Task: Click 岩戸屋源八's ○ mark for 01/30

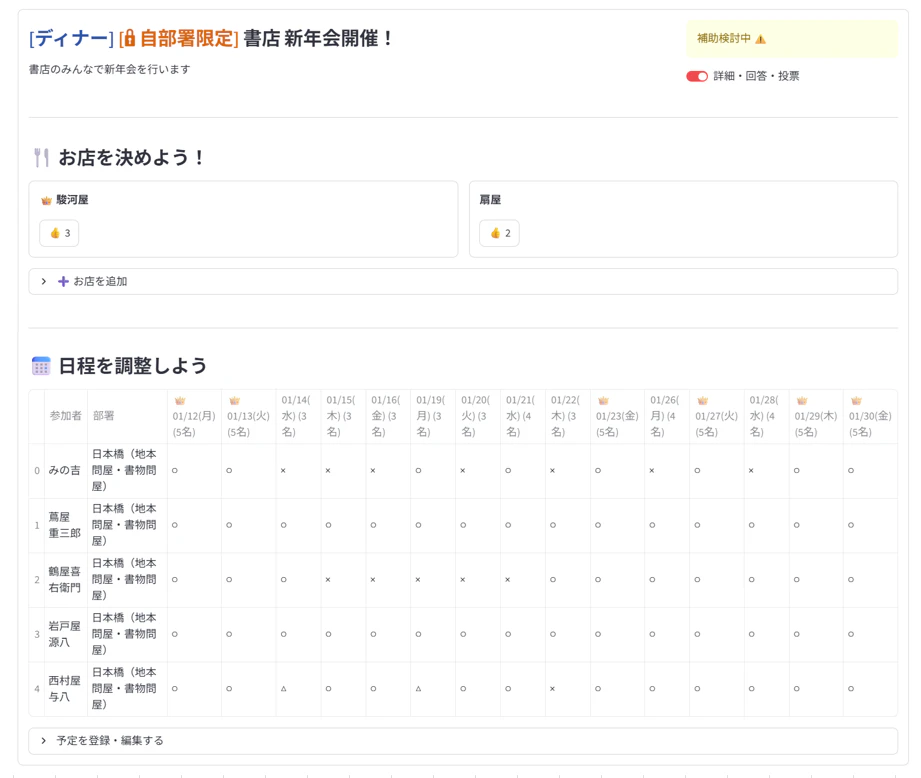Action: click(851, 634)
